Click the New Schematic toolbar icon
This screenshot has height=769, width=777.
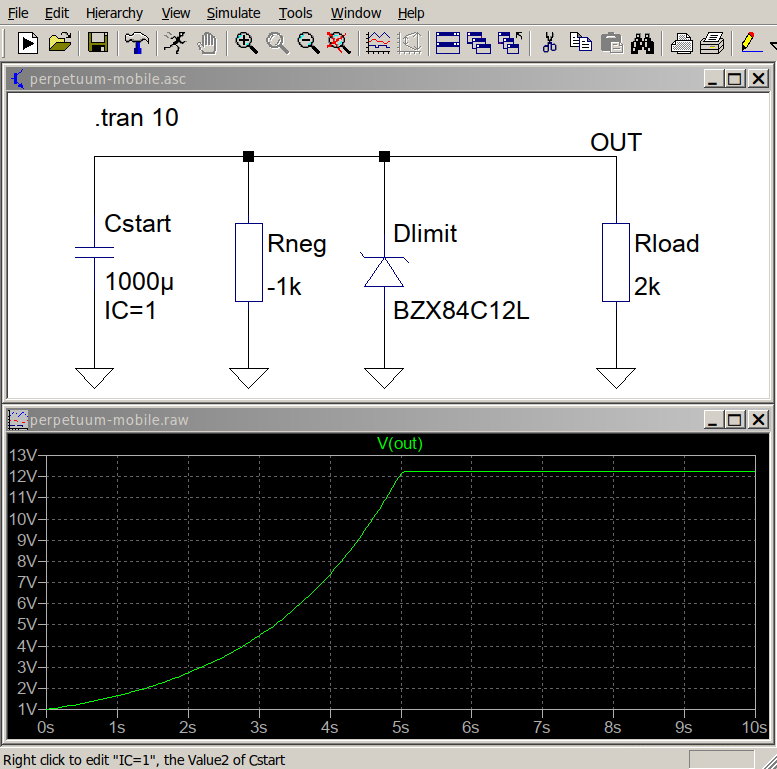tap(28, 43)
